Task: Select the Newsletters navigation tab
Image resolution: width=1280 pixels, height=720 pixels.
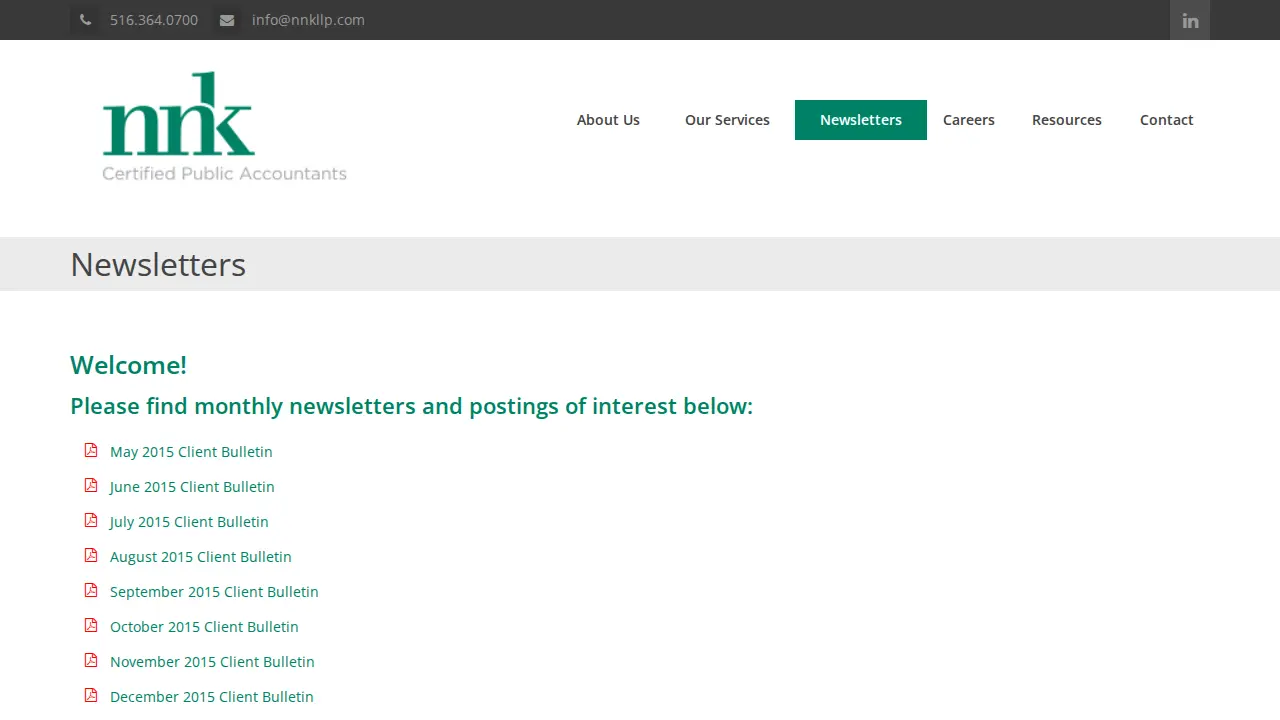Action: pos(861,120)
